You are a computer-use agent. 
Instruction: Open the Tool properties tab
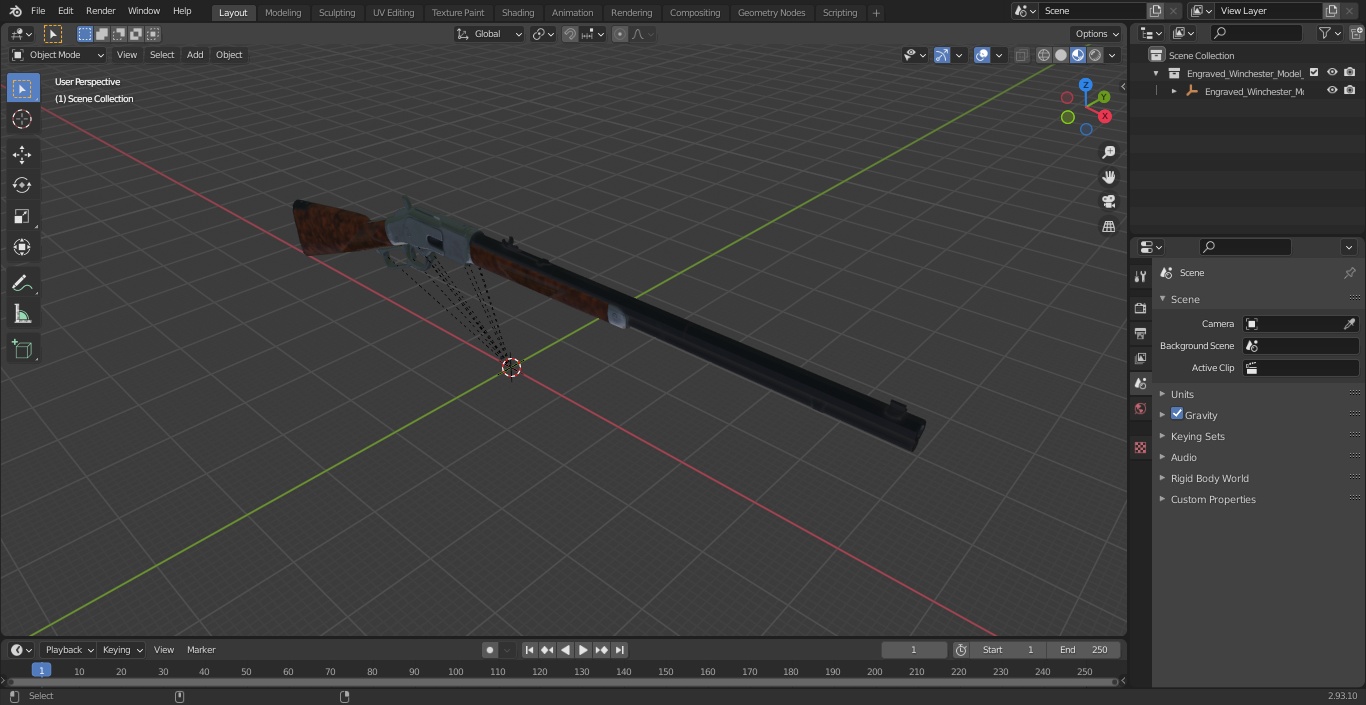1140,276
